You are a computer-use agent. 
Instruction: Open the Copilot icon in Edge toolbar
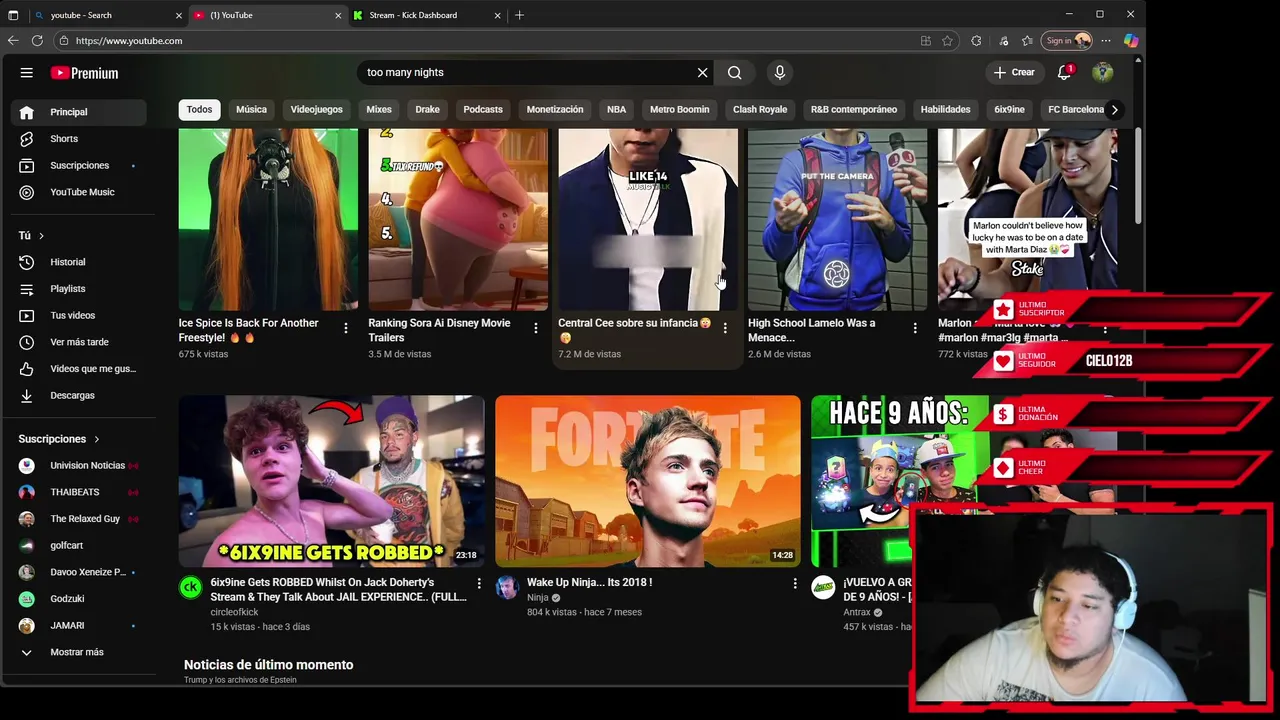[1131, 41]
